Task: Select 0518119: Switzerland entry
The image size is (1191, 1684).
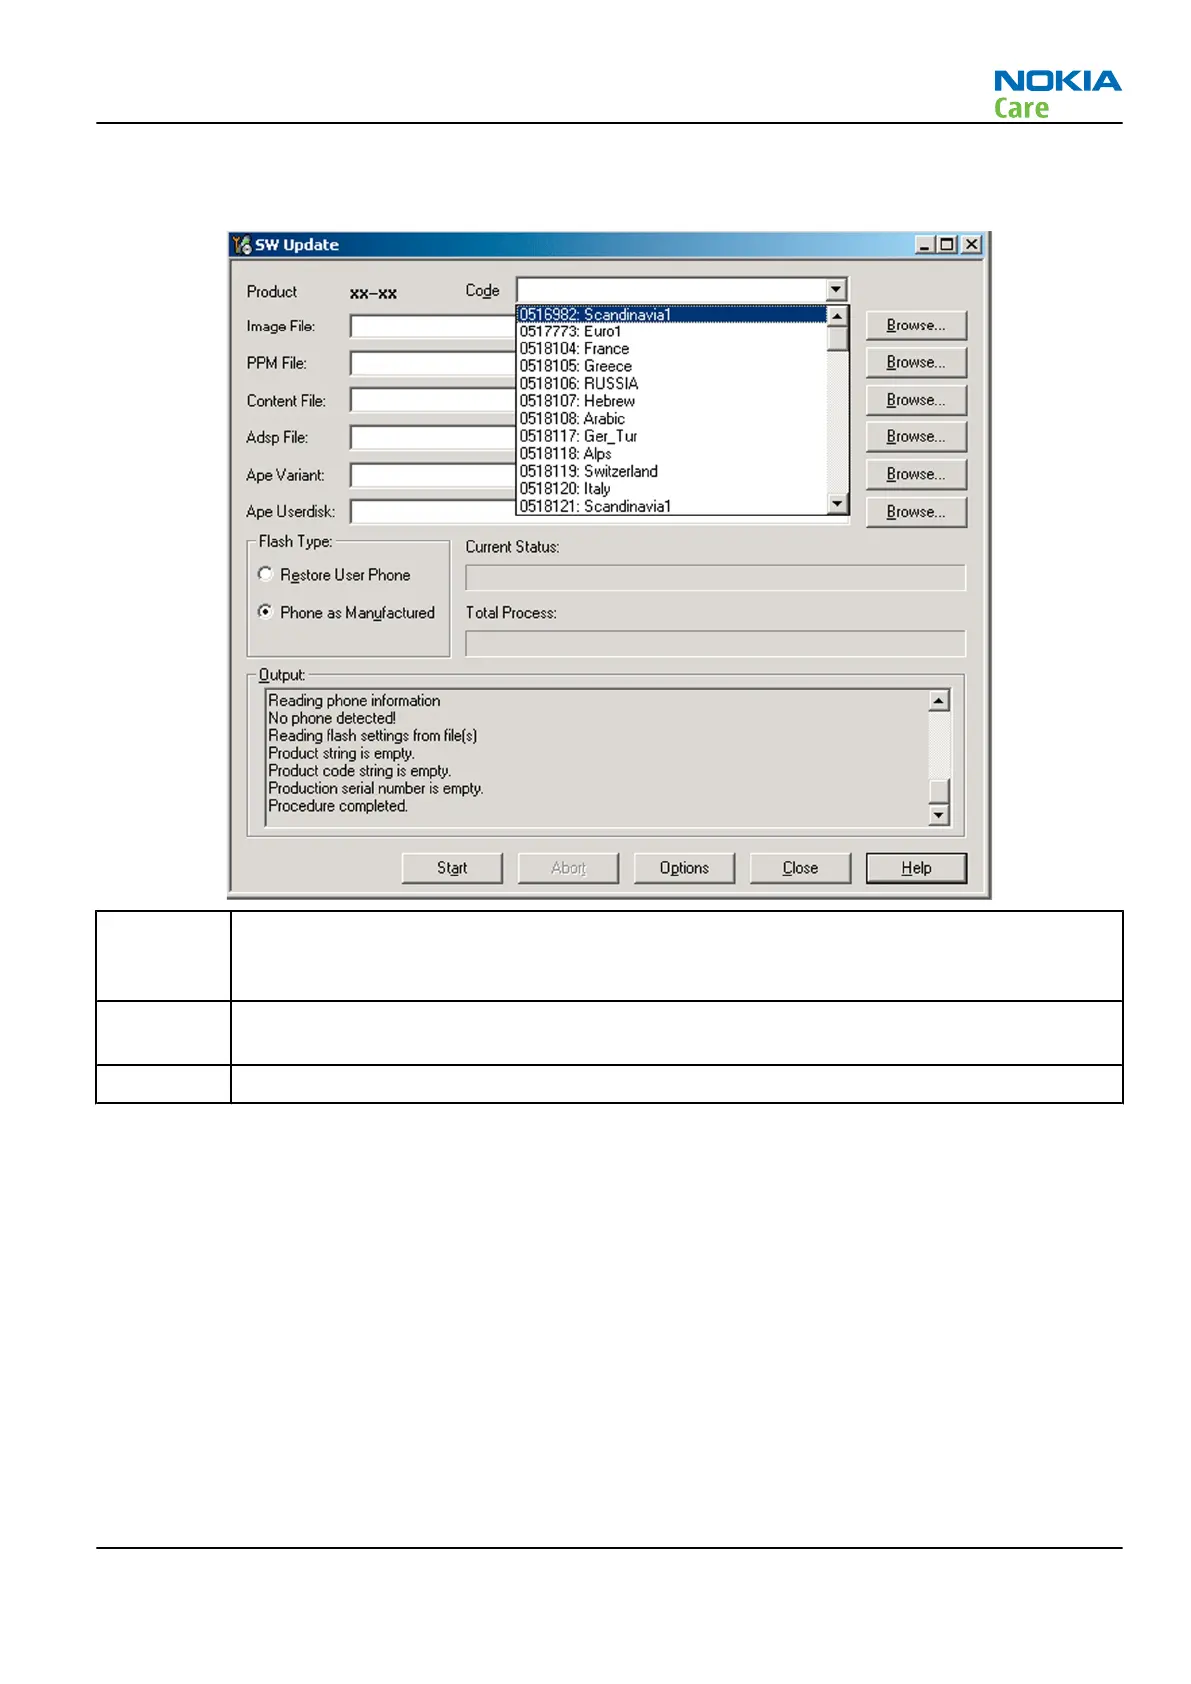Action: click(672, 471)
